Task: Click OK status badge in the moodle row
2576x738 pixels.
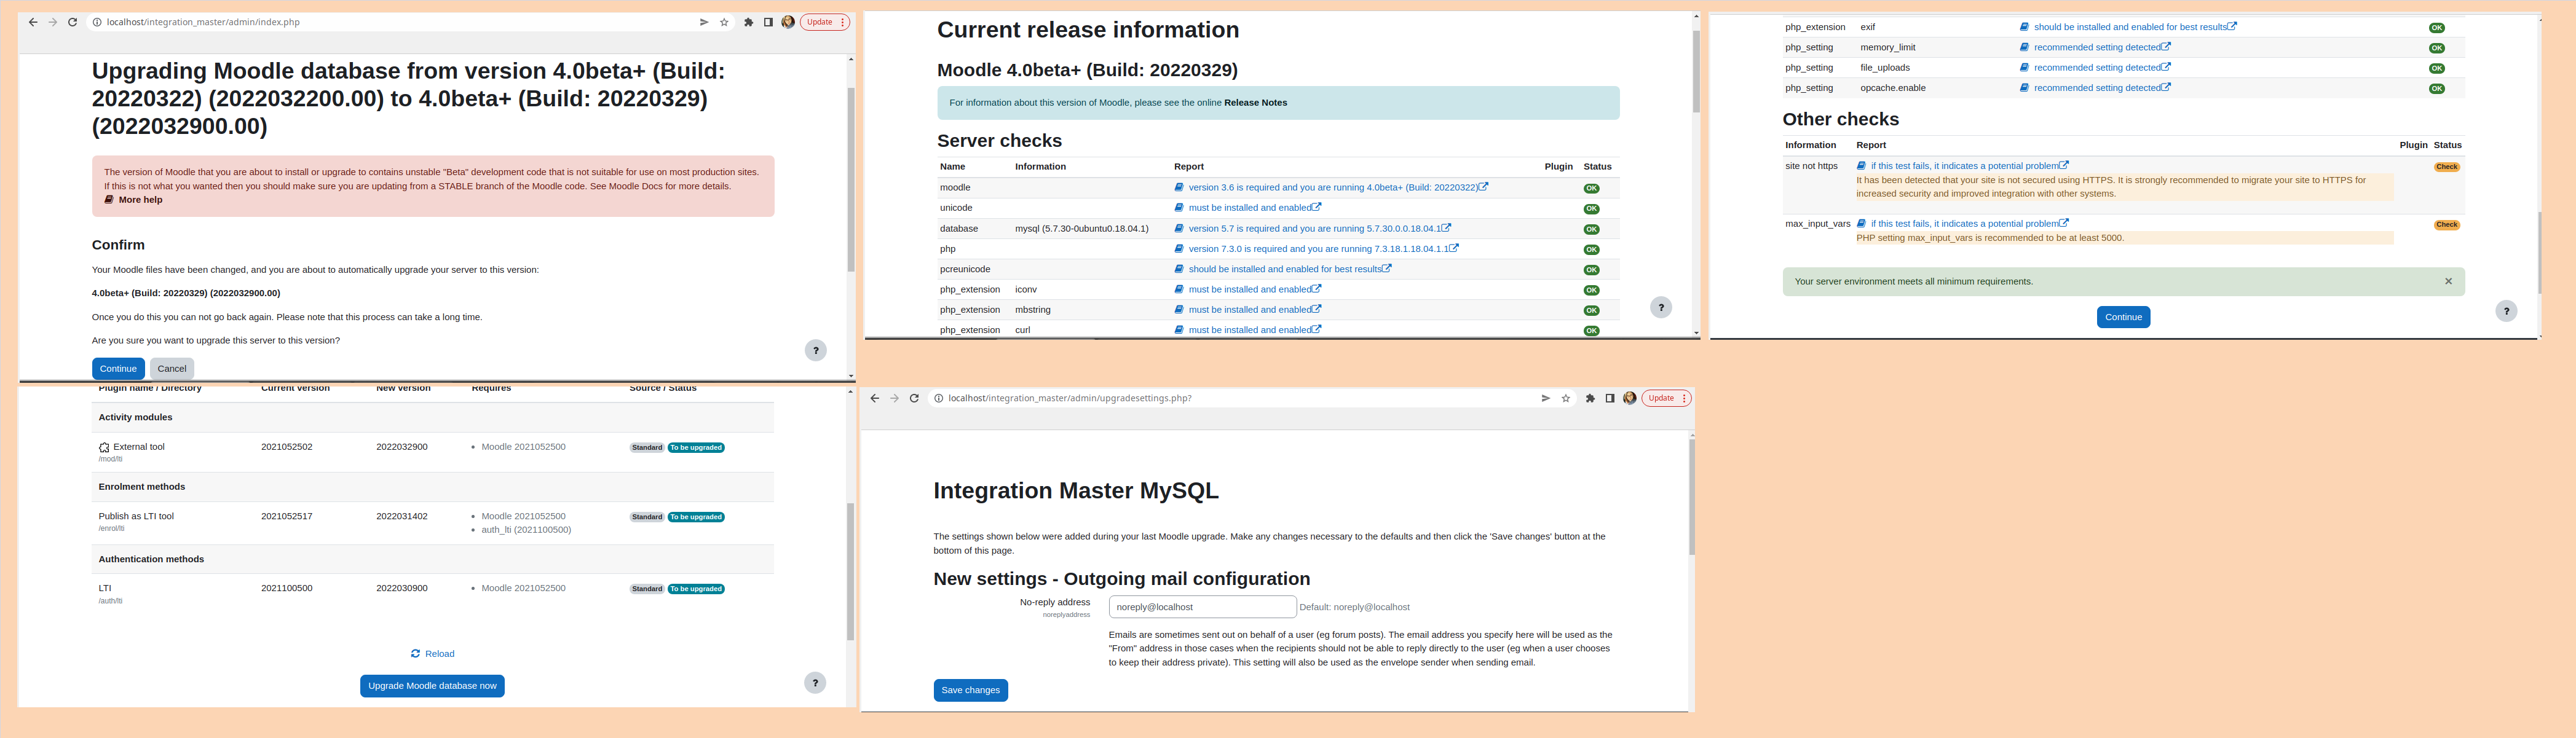Action: 1591,189
